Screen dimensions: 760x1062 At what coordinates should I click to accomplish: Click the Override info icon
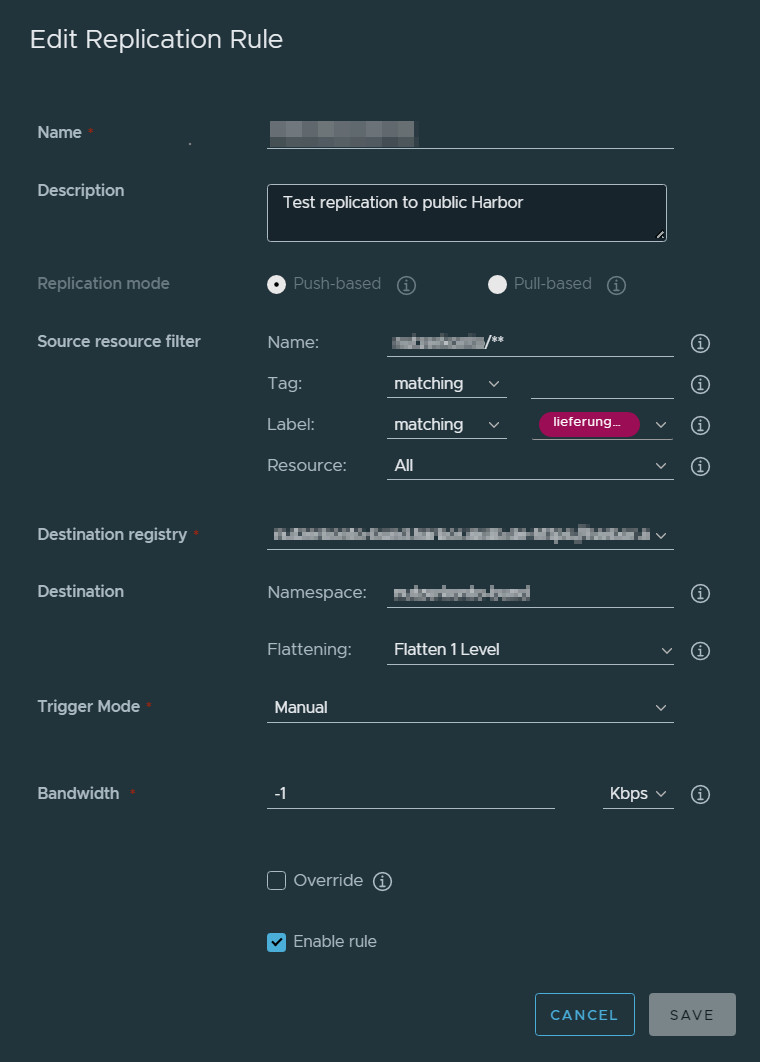coord(383,881)
